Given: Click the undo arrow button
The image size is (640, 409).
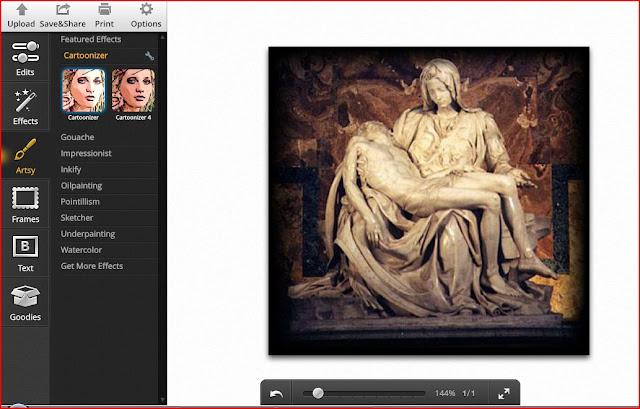Looking at the screenshot, I should (x=276, y=393).
